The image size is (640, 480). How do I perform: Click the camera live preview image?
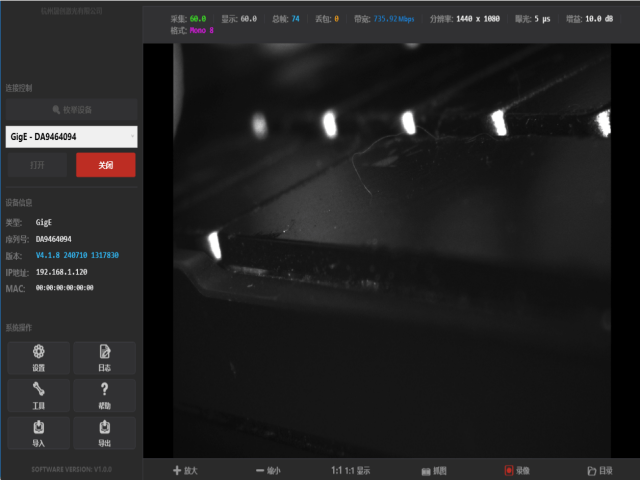pos(390,250)
